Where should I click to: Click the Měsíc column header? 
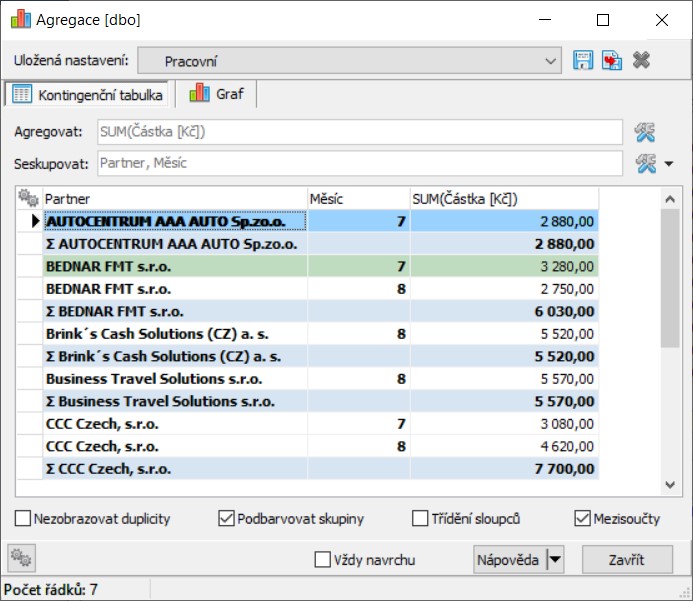[x=358, y=198]
